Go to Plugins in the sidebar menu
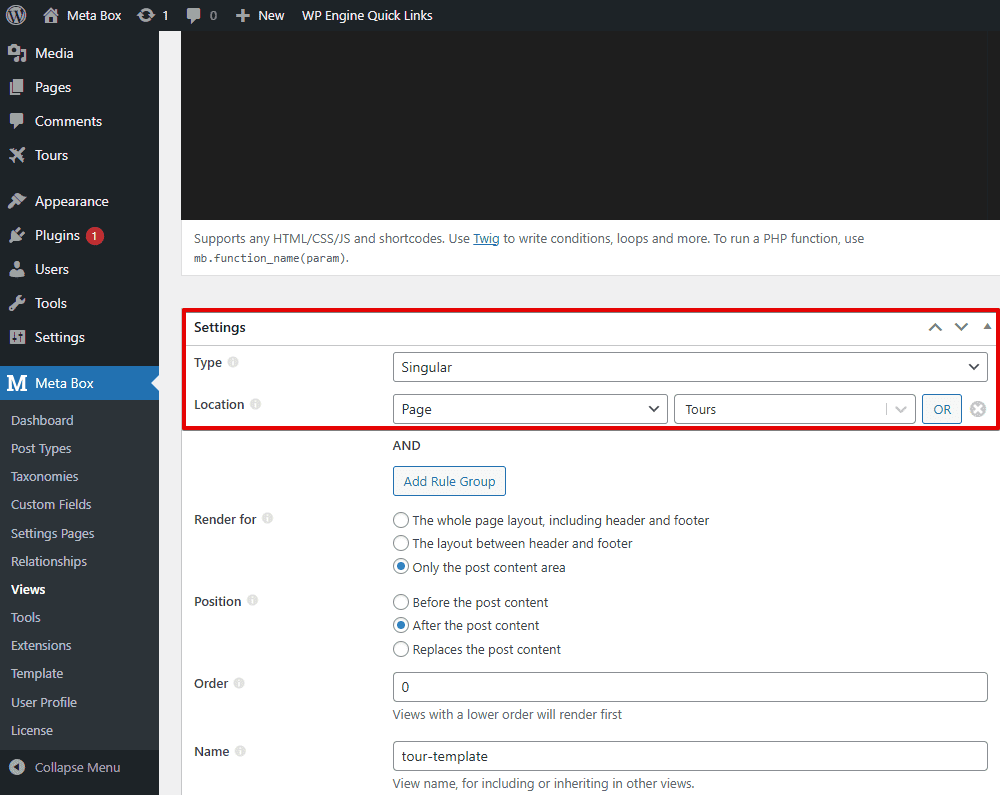 (57, 235)
